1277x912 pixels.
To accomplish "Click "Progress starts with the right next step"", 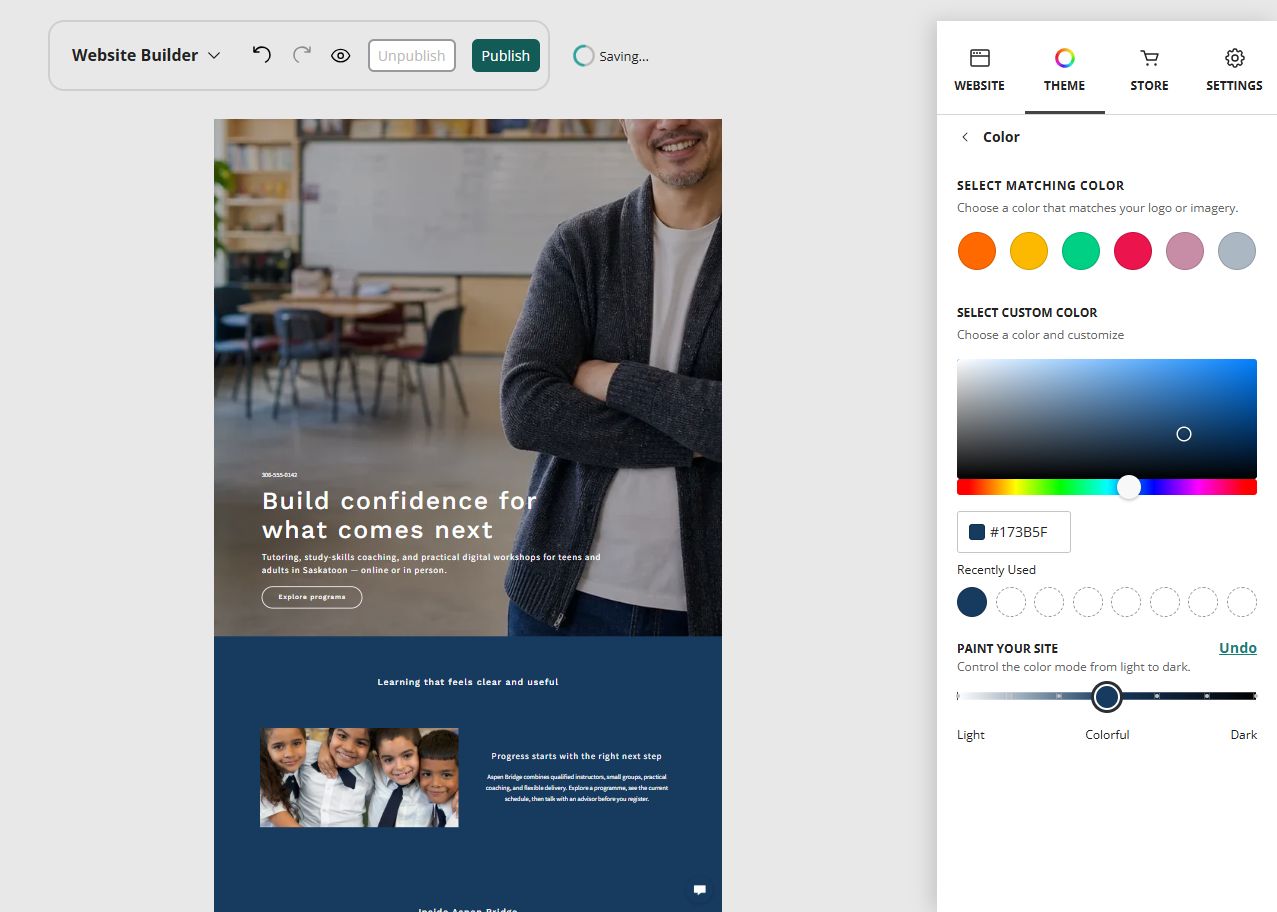I will pyautogui.click(x=576, y=756).
